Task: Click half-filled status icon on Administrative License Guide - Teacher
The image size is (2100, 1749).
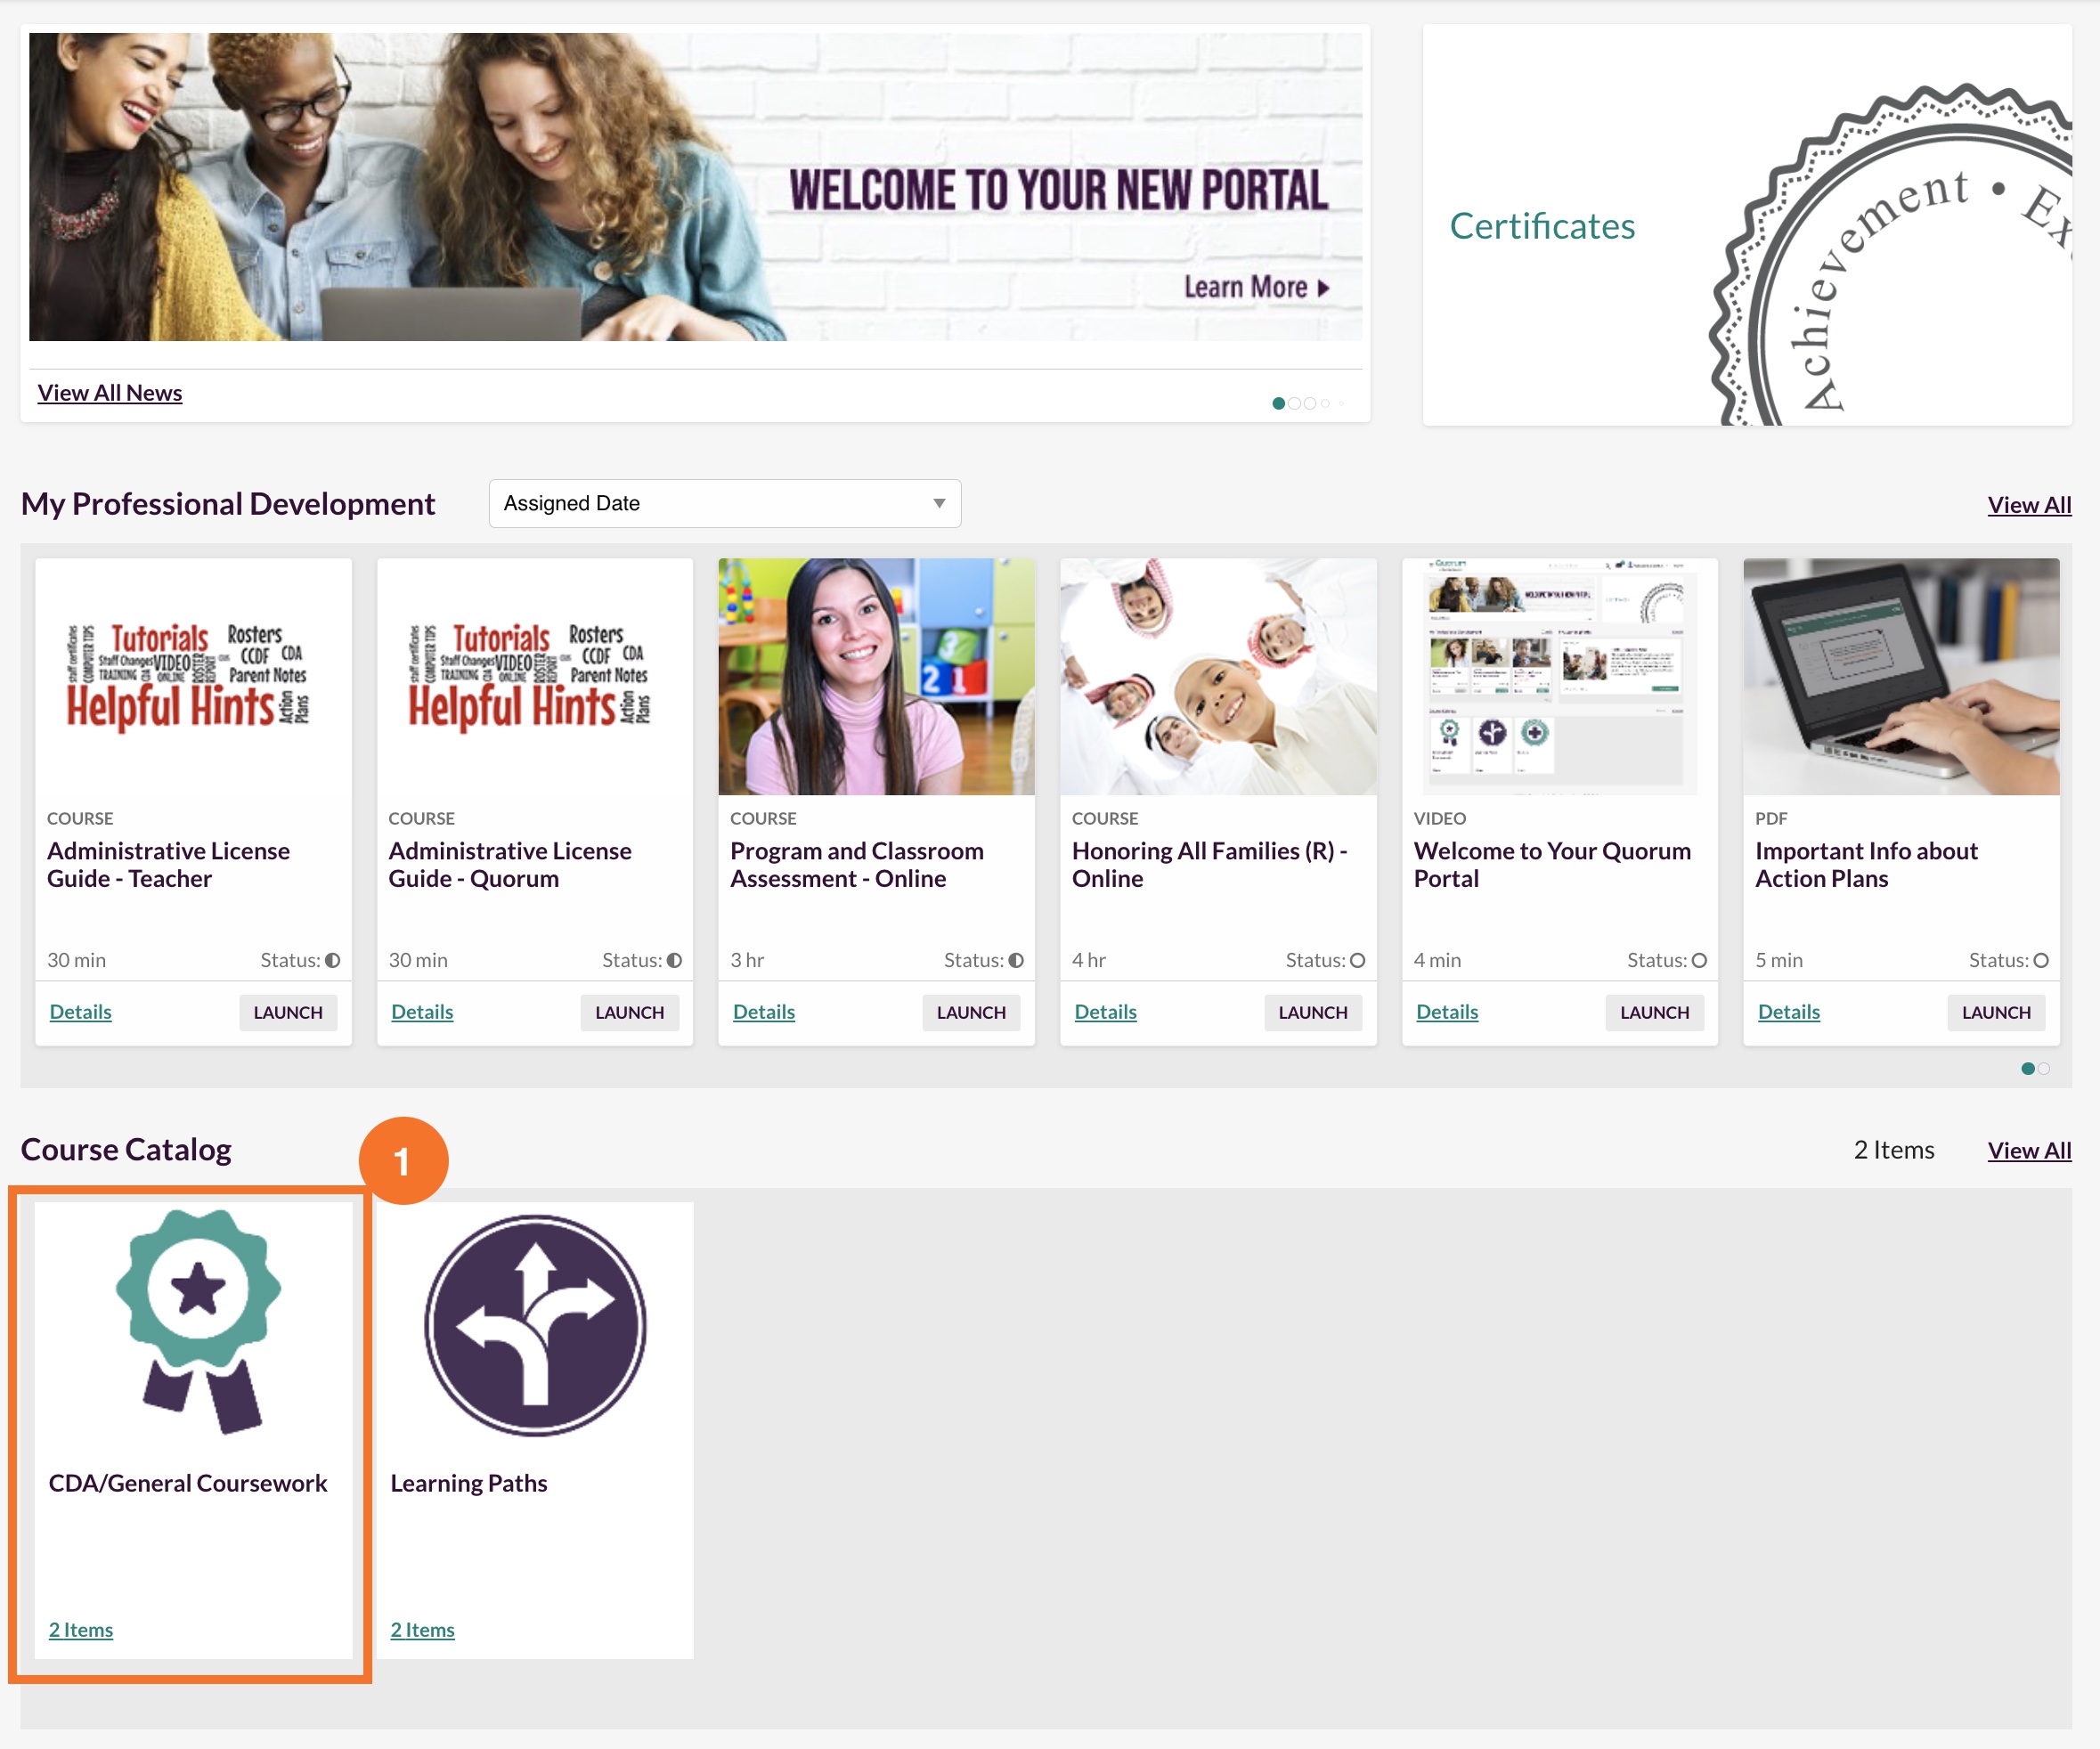Action: [x=332, y=960]
